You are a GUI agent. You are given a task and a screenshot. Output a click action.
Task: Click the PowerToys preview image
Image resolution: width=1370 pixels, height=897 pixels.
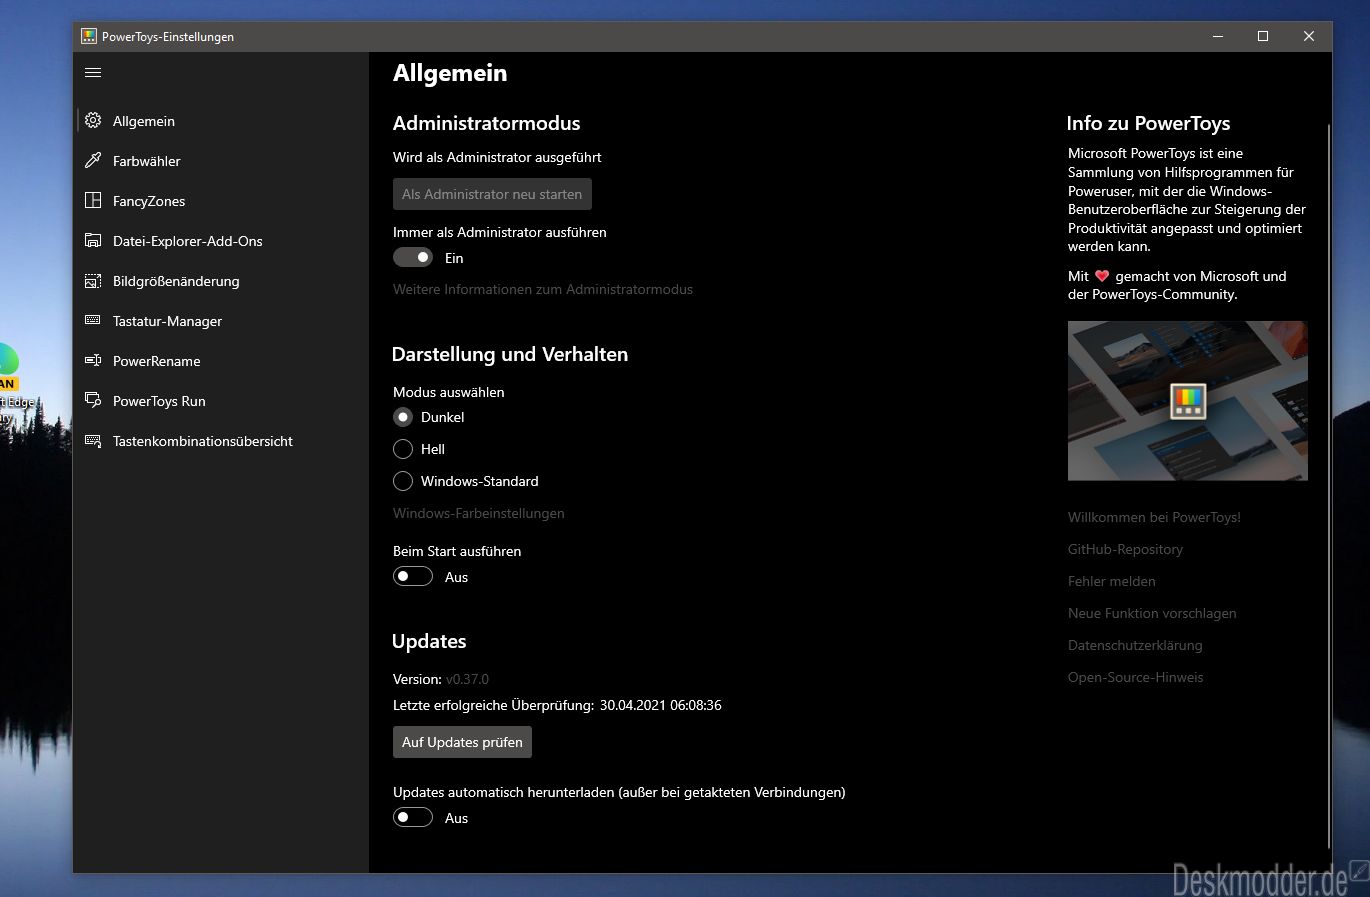(x=1188, y=401)
